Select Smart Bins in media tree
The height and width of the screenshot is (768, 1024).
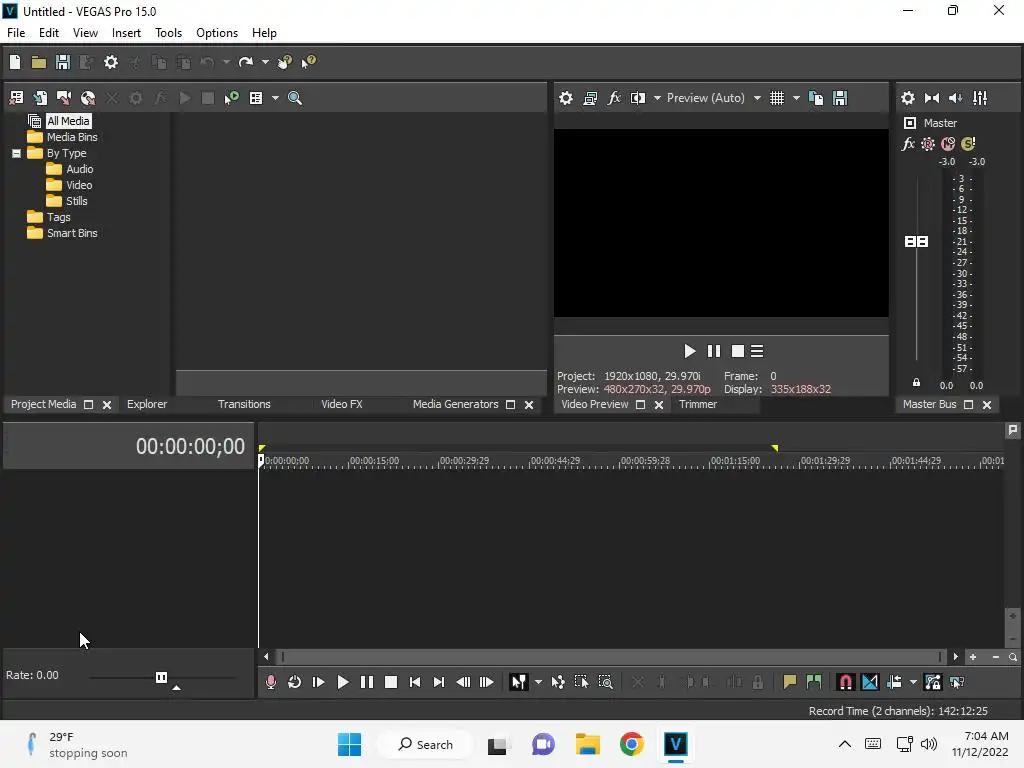72,233
